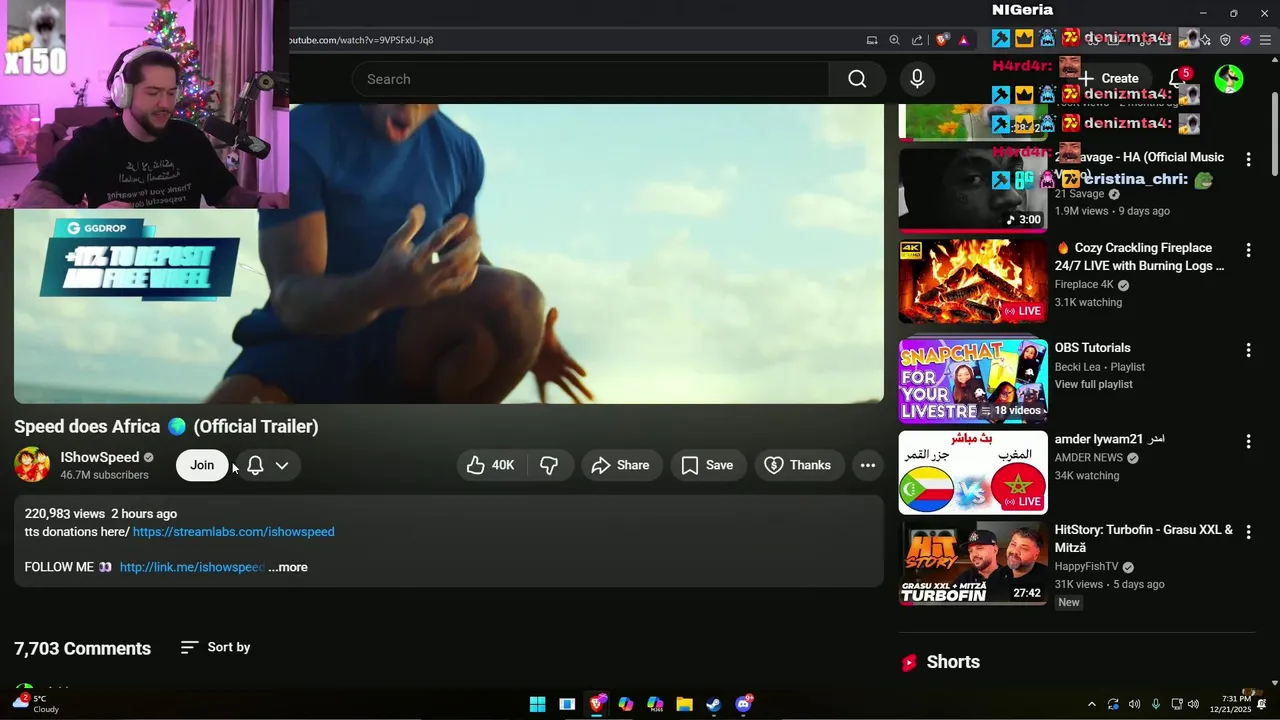The width and height of the screenshot is (1280, 720).
Task: Toggle the microphone icon in system tray
Action: [1155, 704]
